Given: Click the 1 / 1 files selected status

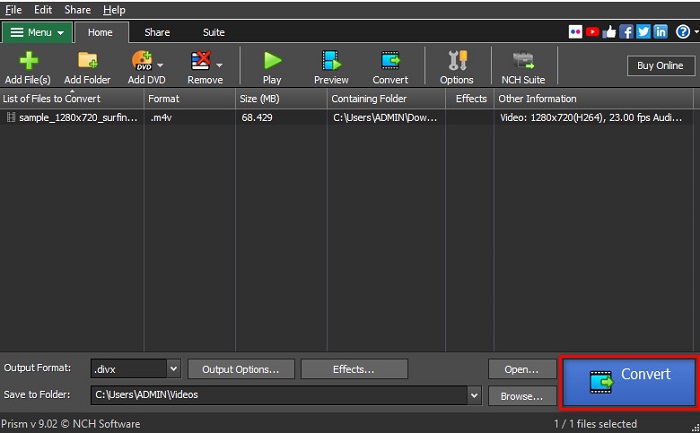Looking at the screenshot, I should (x=595, y=424).
